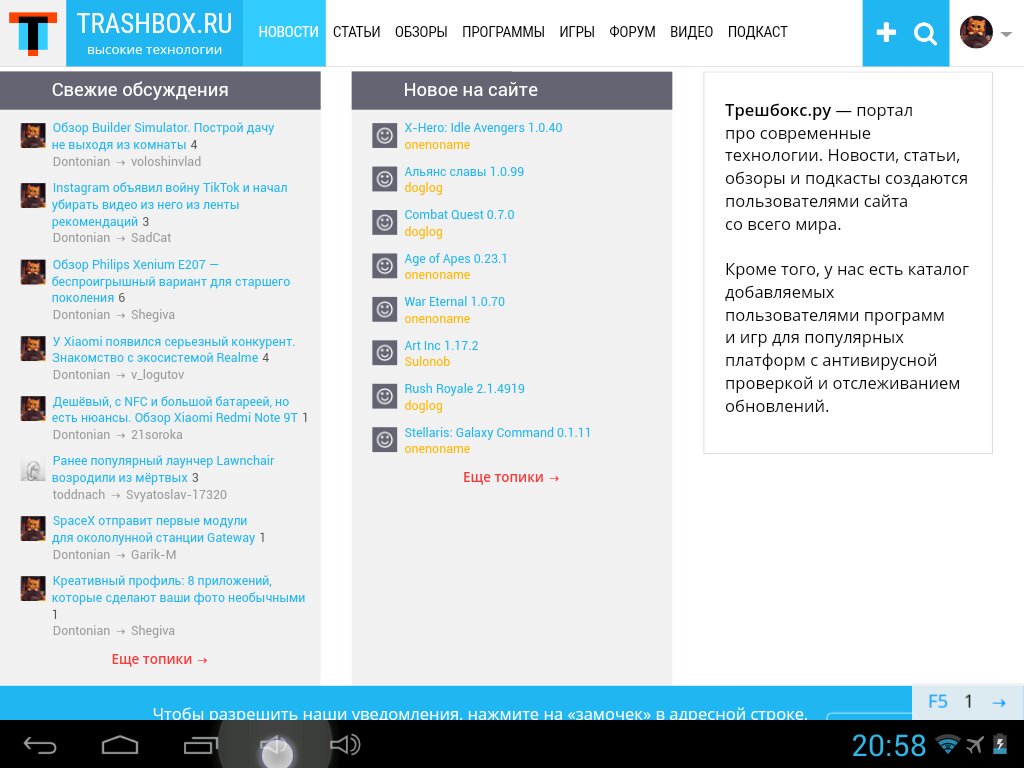Go to the СТАТЬИ section
This screenshot has width=1024, height=768.
357,32
